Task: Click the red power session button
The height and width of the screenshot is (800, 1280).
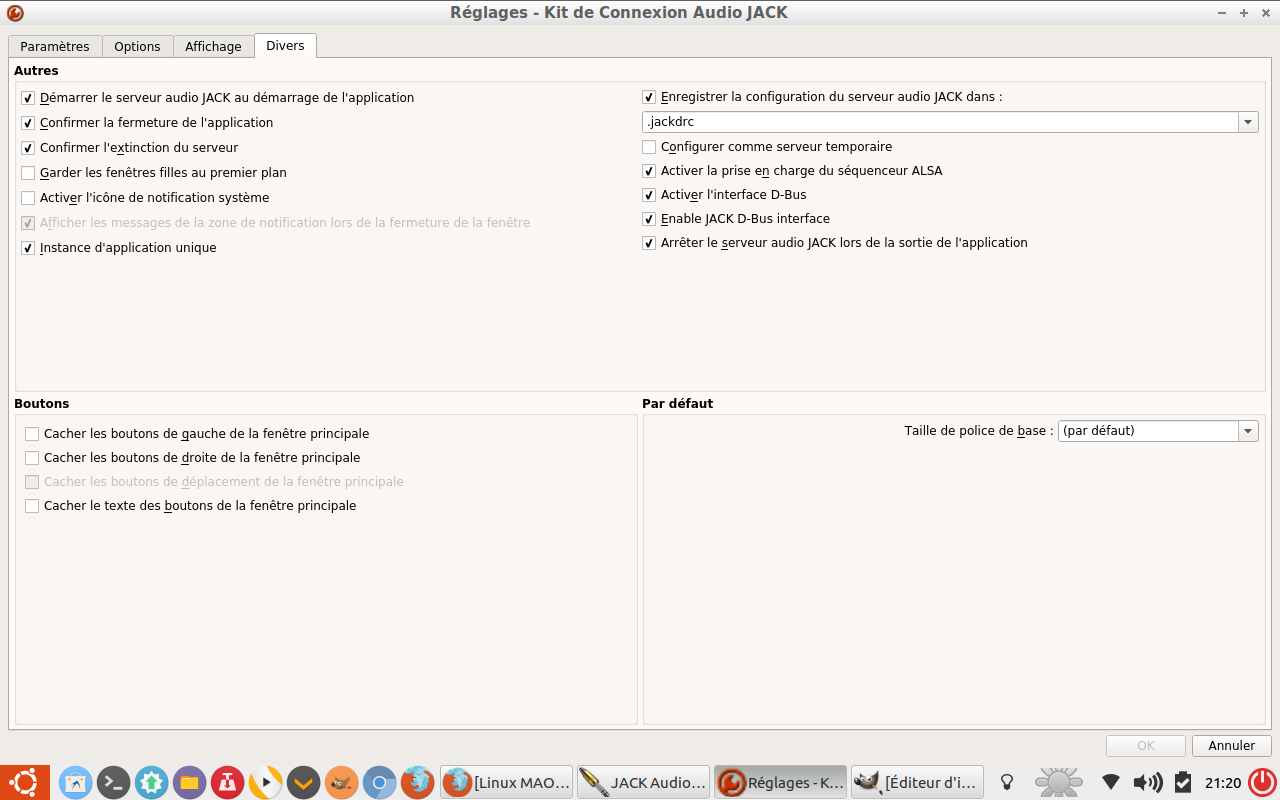Action: tap(1262, 782)
